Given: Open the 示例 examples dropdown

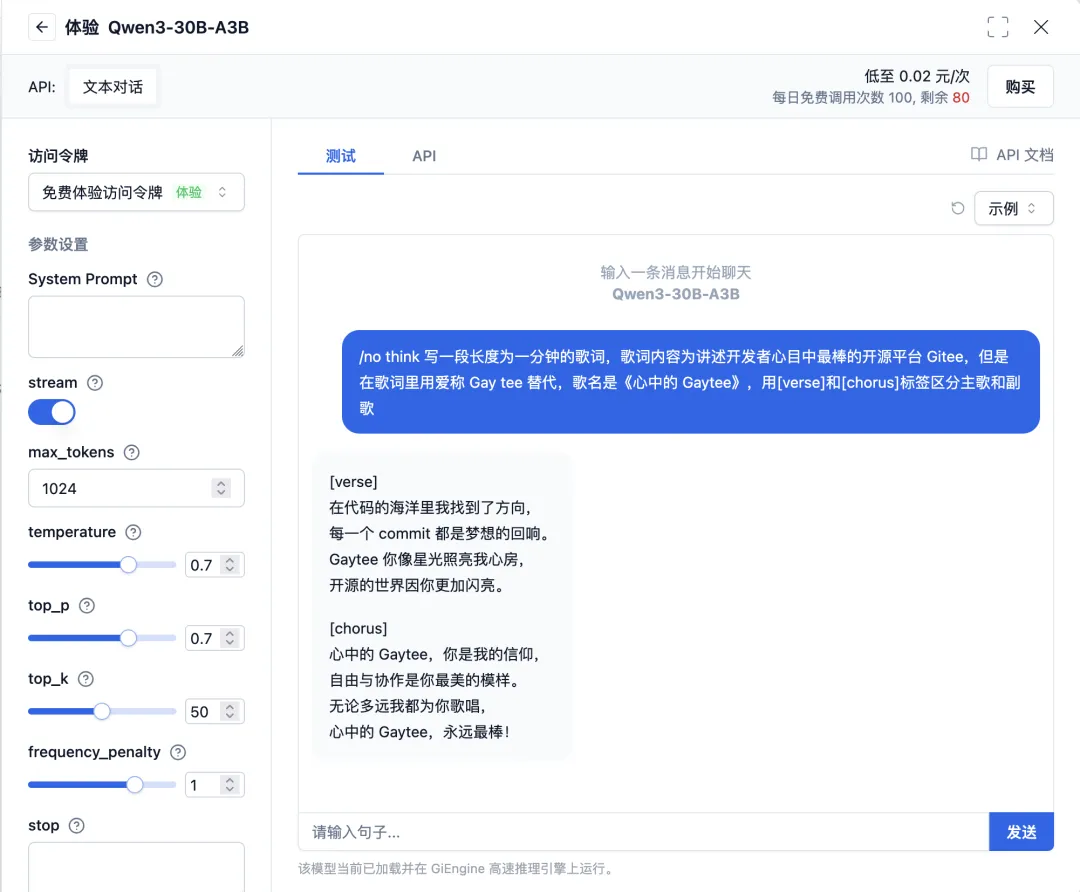Looking at the screenshot, I should point(1013,208).
